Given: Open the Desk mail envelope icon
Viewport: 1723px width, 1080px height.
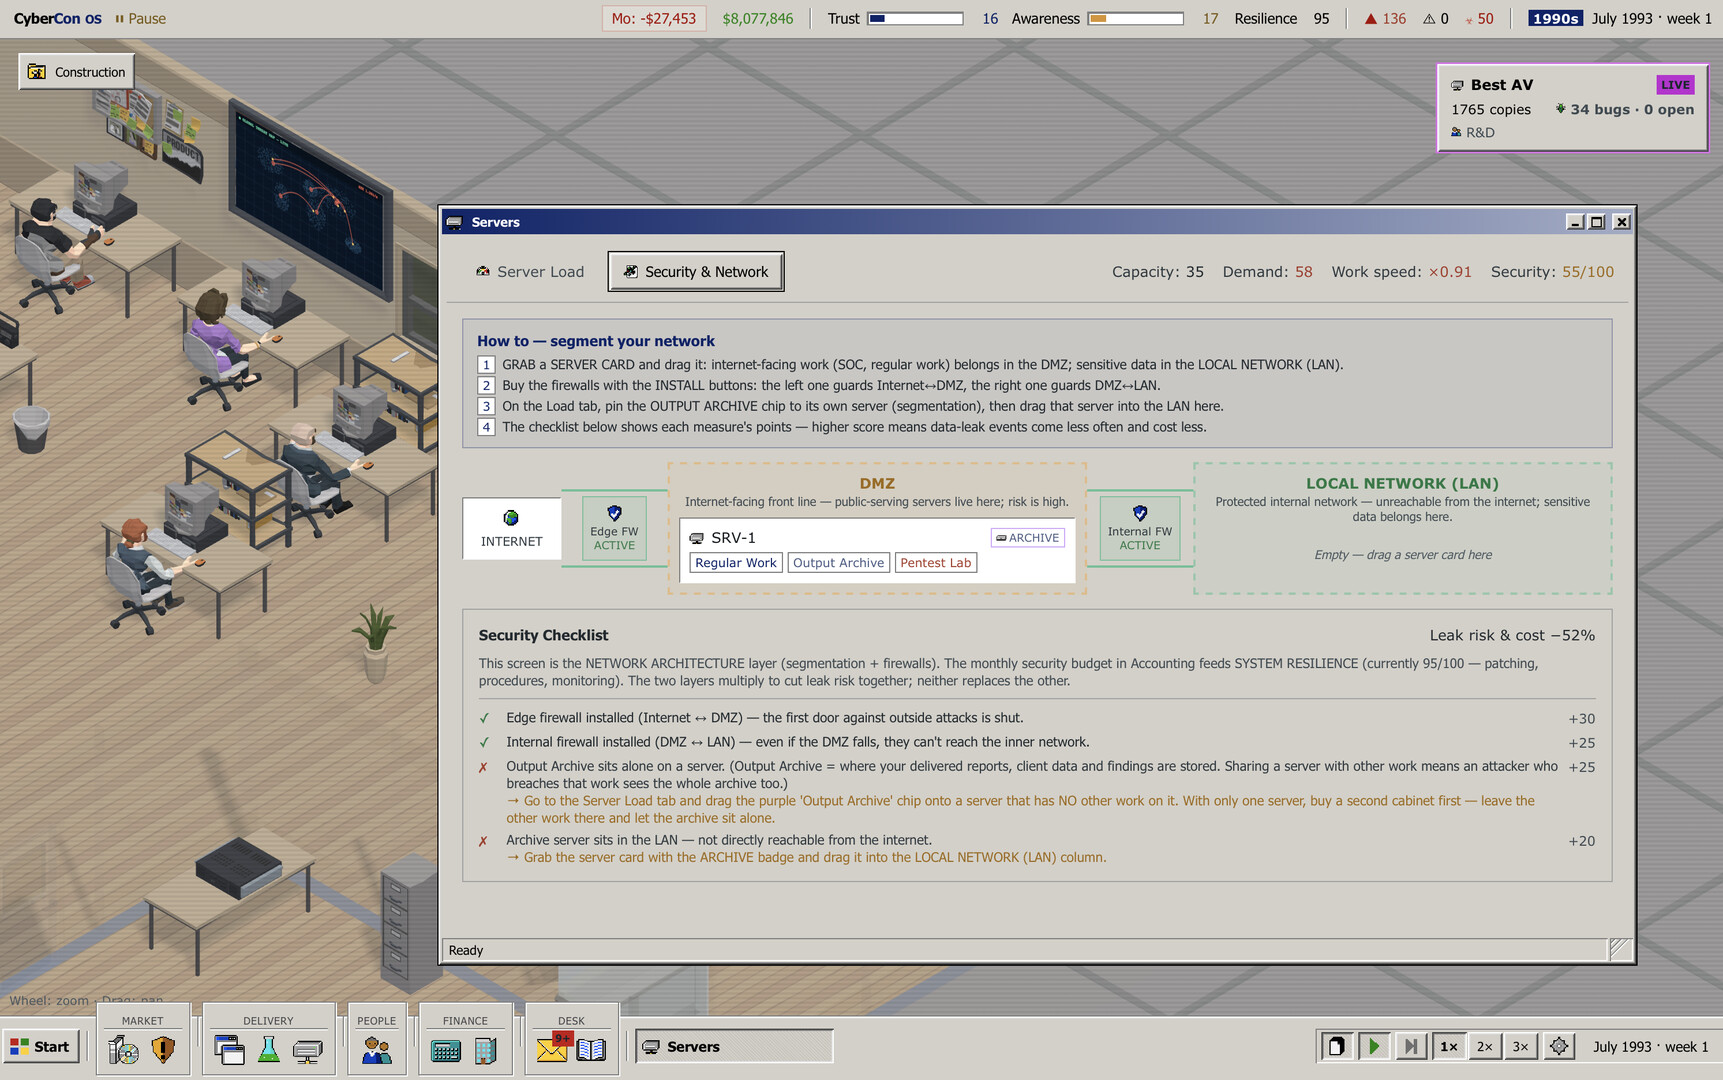Looking at the screenshot, I should click(x=553, y=1048).
